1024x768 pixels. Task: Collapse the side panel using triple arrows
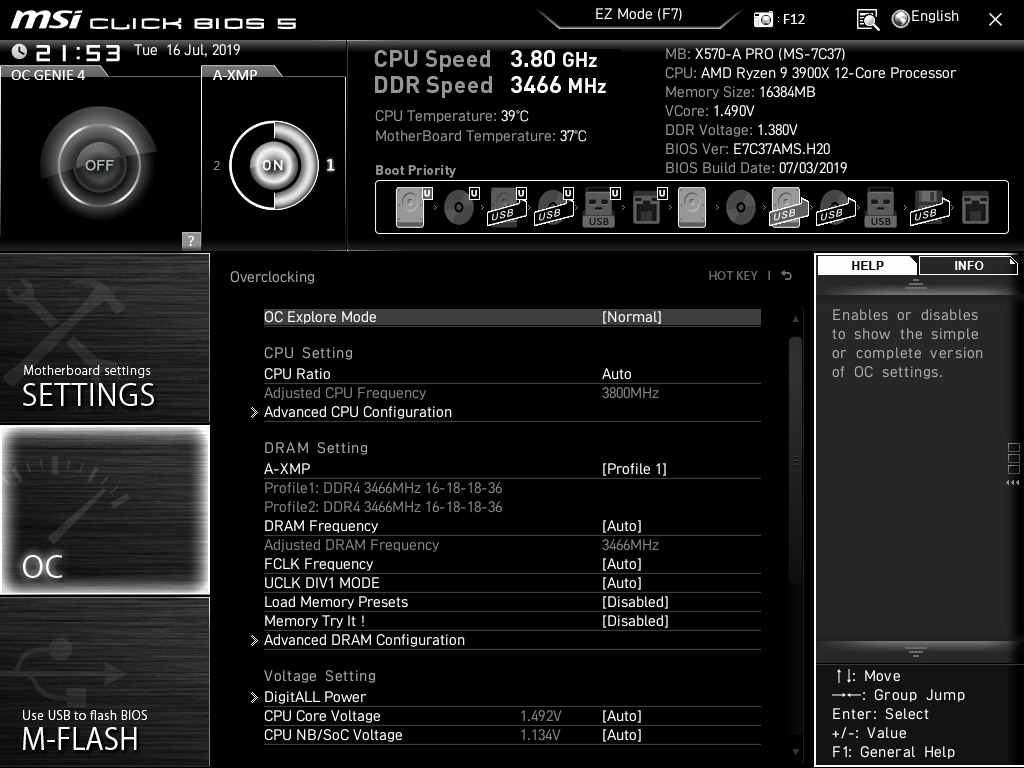pyautogui.click(x=1013, y=483)
